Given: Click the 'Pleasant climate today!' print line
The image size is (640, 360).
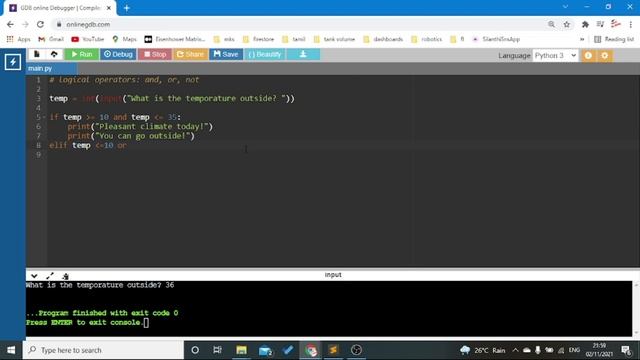Looking at the screenshot, I should point(140,127).
